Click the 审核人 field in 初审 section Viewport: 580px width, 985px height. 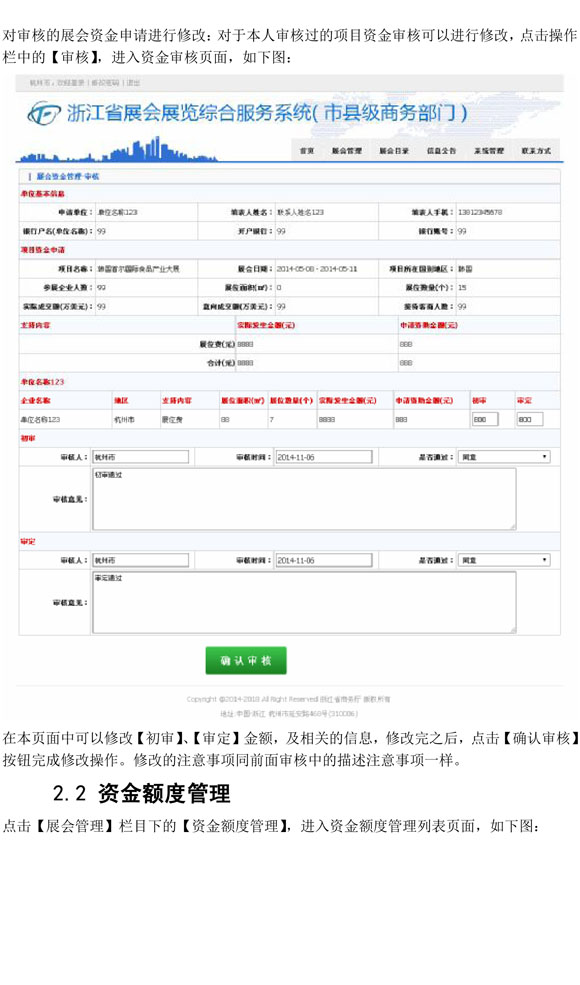(x=141, y=457)
